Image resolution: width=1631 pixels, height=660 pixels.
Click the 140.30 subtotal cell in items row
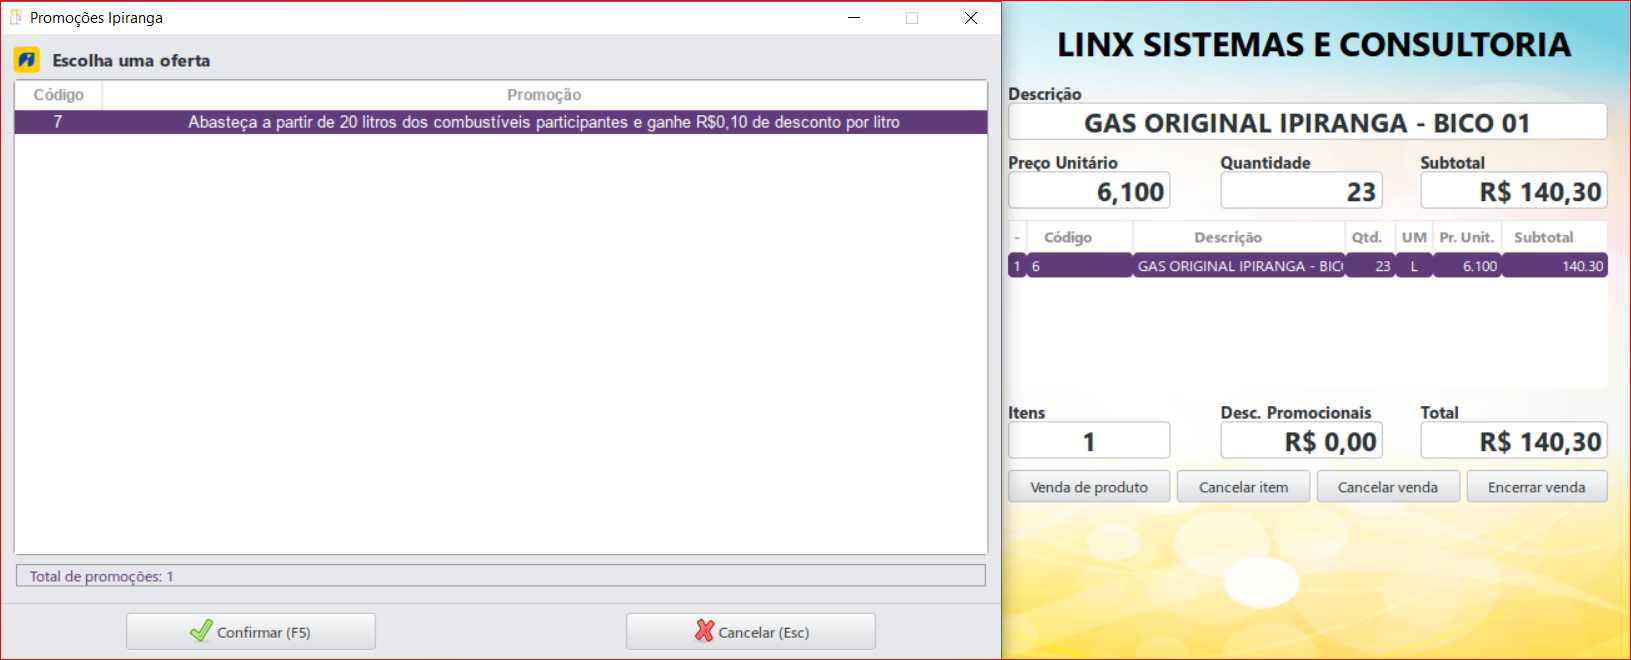click(x=1555, y=266)
